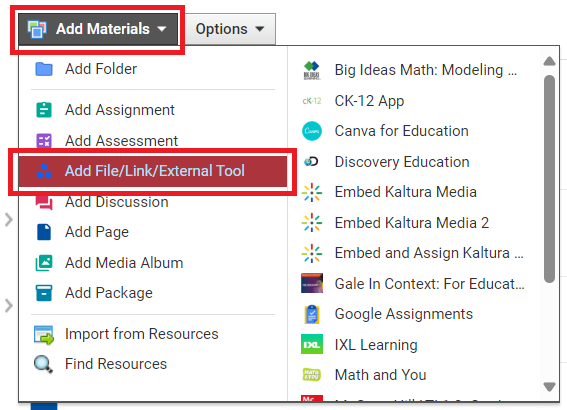
Task: Open Discovery Education tool
Action: click(x=402, y=162)
